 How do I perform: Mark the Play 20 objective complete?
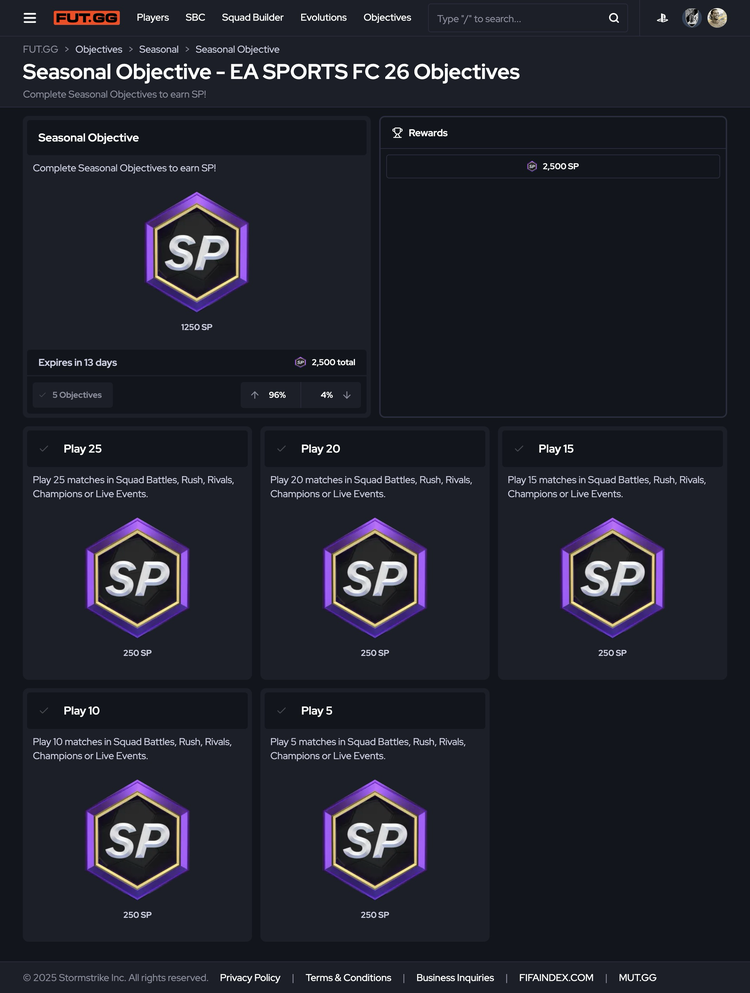pos(281,449)
